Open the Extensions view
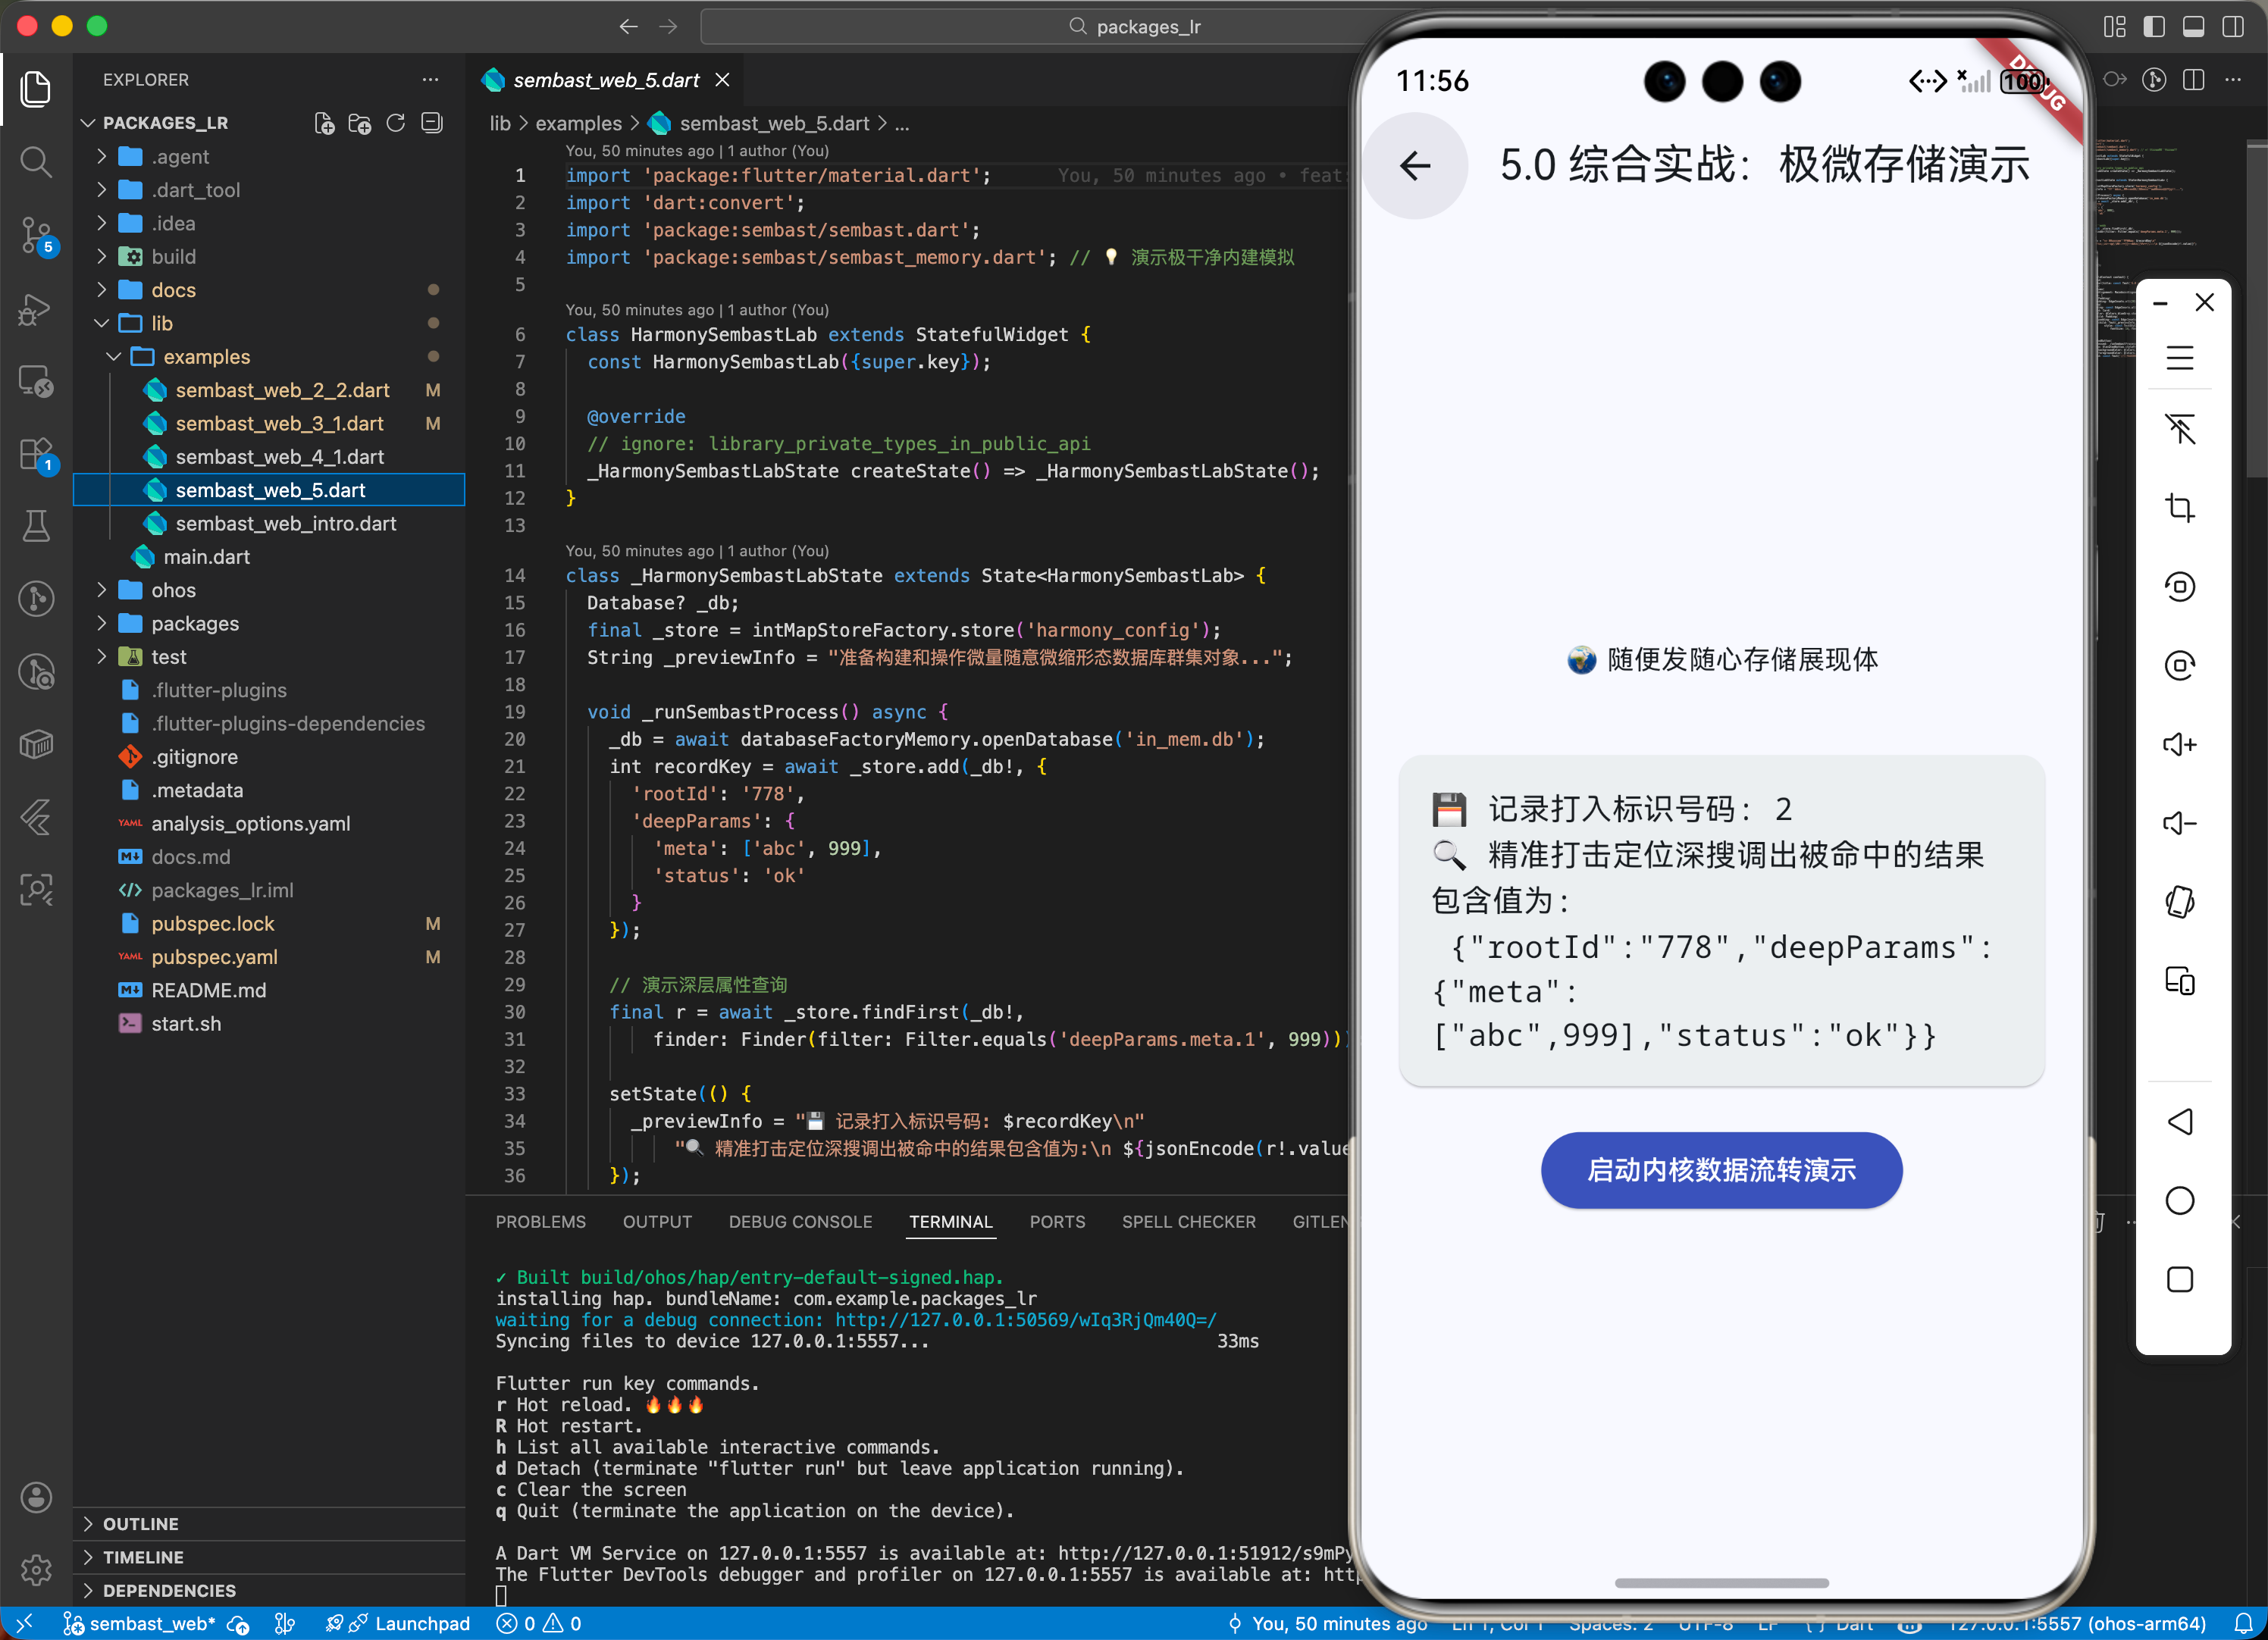This screenshot has width=2268, height=1640. [36, 455]
